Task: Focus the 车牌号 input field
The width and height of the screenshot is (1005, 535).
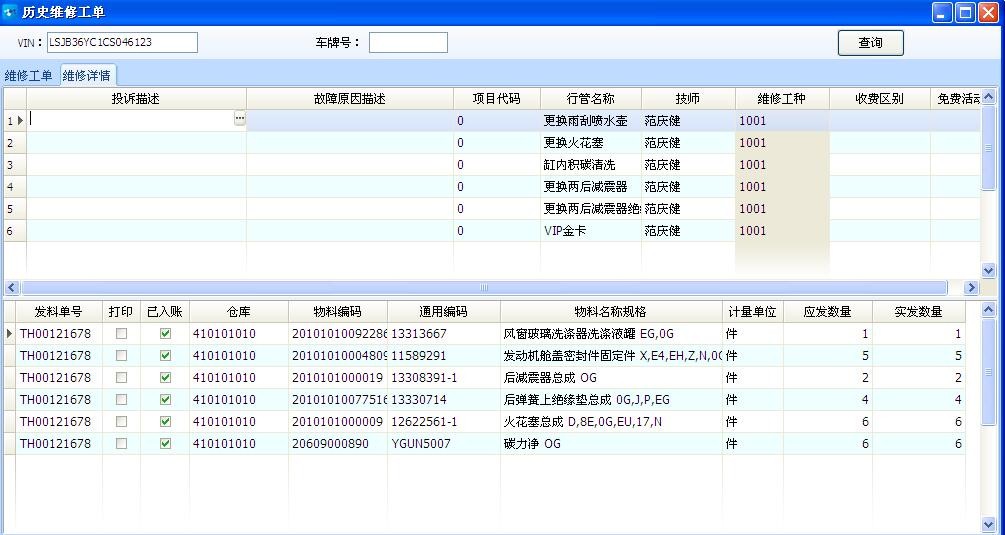Action: 408,42
